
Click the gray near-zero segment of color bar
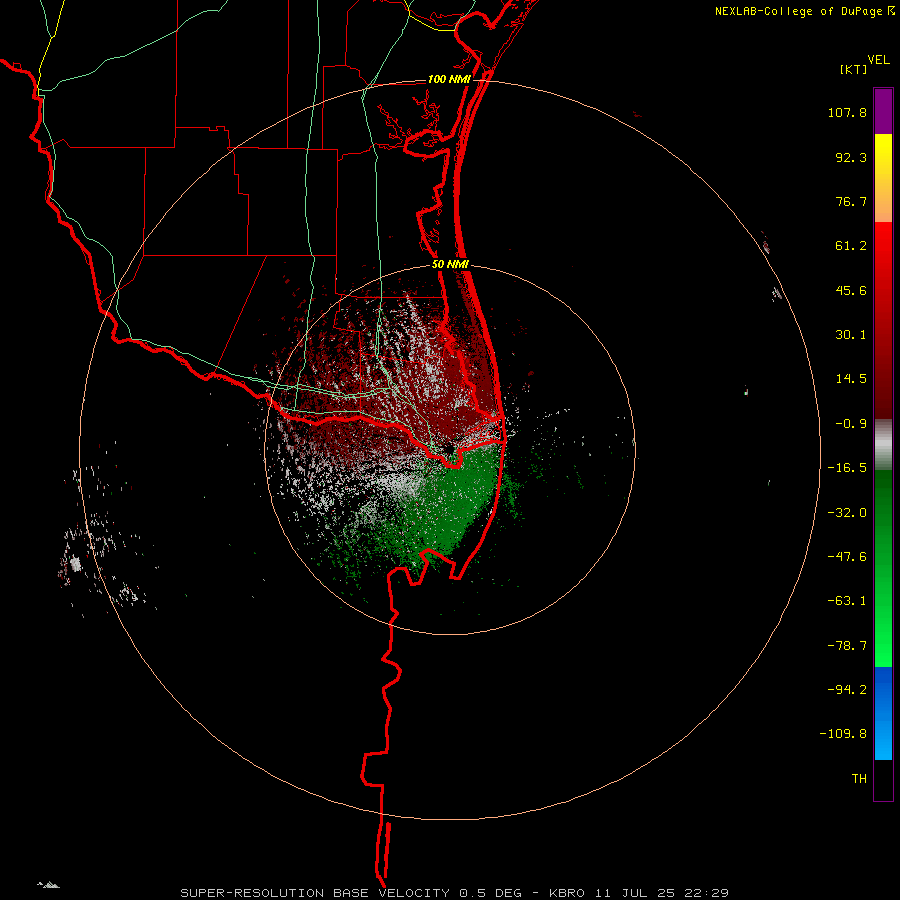coord(883,444)
